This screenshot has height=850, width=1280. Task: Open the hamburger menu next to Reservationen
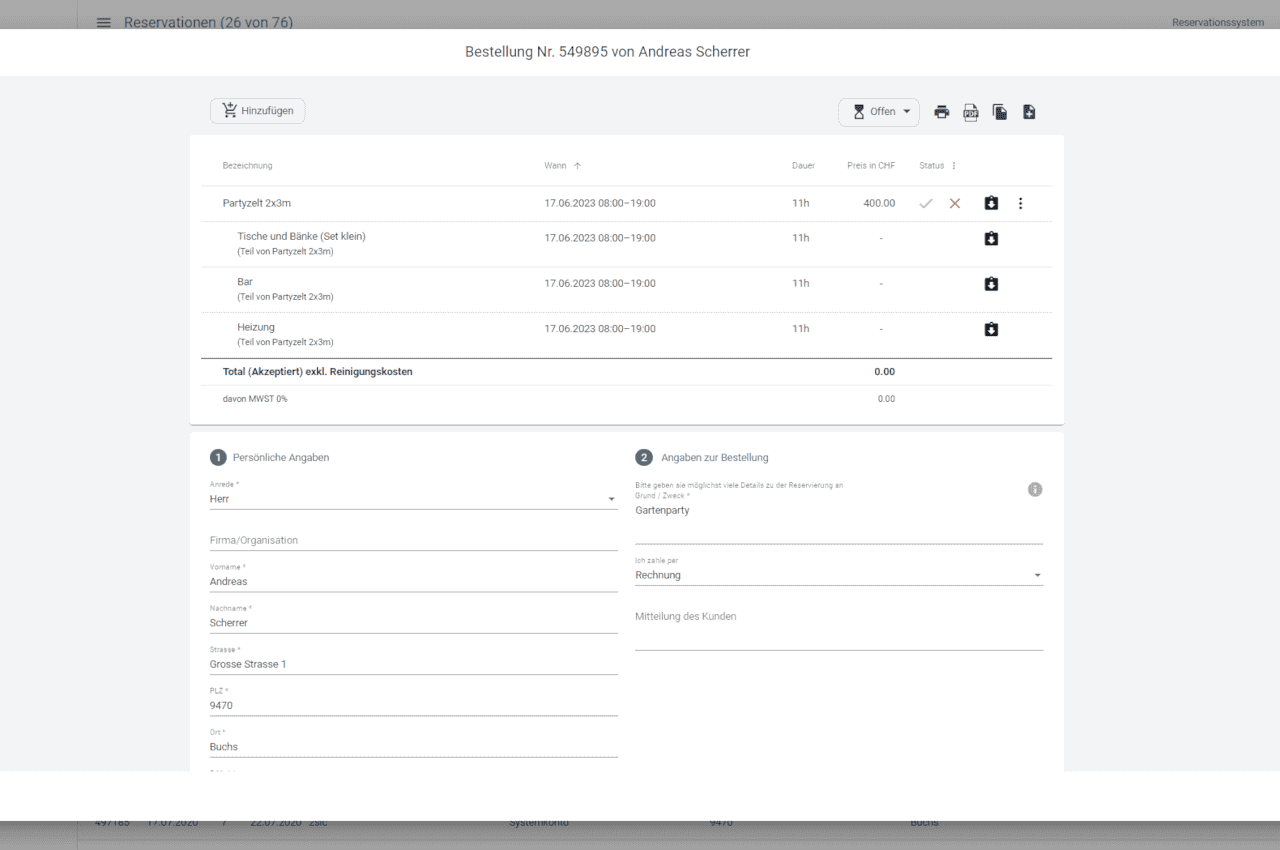103,22
